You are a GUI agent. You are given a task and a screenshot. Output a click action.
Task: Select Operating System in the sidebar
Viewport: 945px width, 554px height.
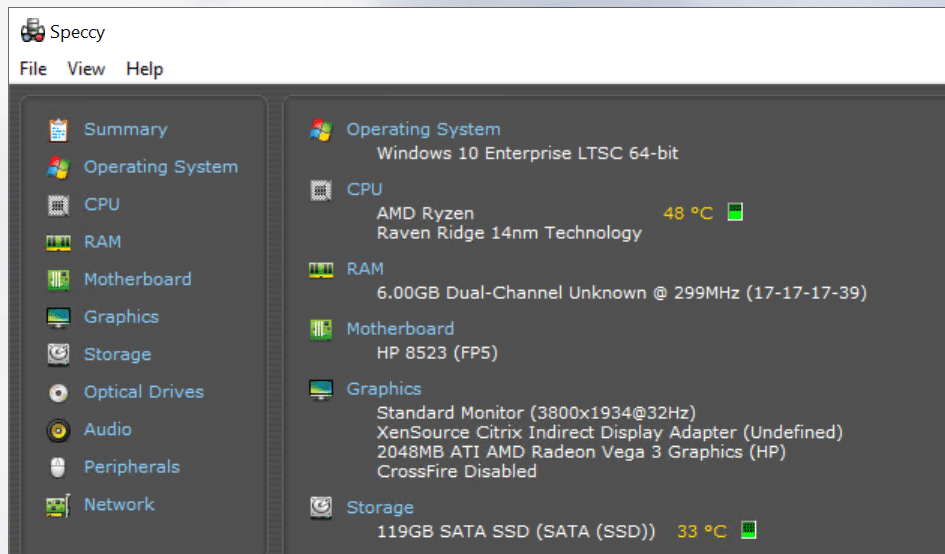pyautogui.click(x=160, y=167)
